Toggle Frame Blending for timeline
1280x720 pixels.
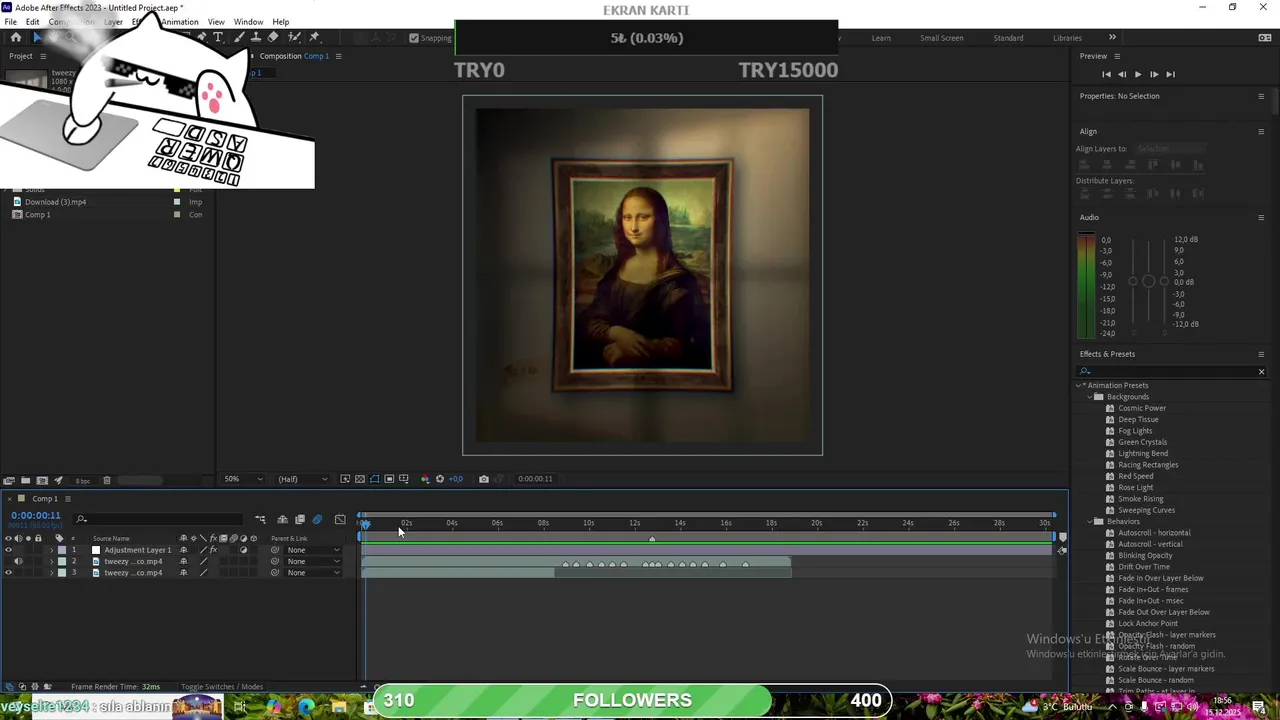[300, 519]
